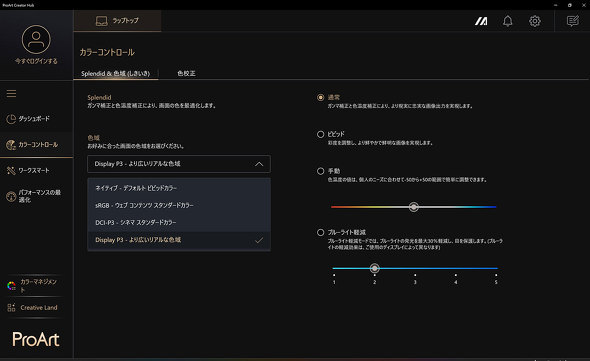Viewport: 590px width, 361px height.
Task: Click the ASUS logo icon in the header
Action: (481, 21)
